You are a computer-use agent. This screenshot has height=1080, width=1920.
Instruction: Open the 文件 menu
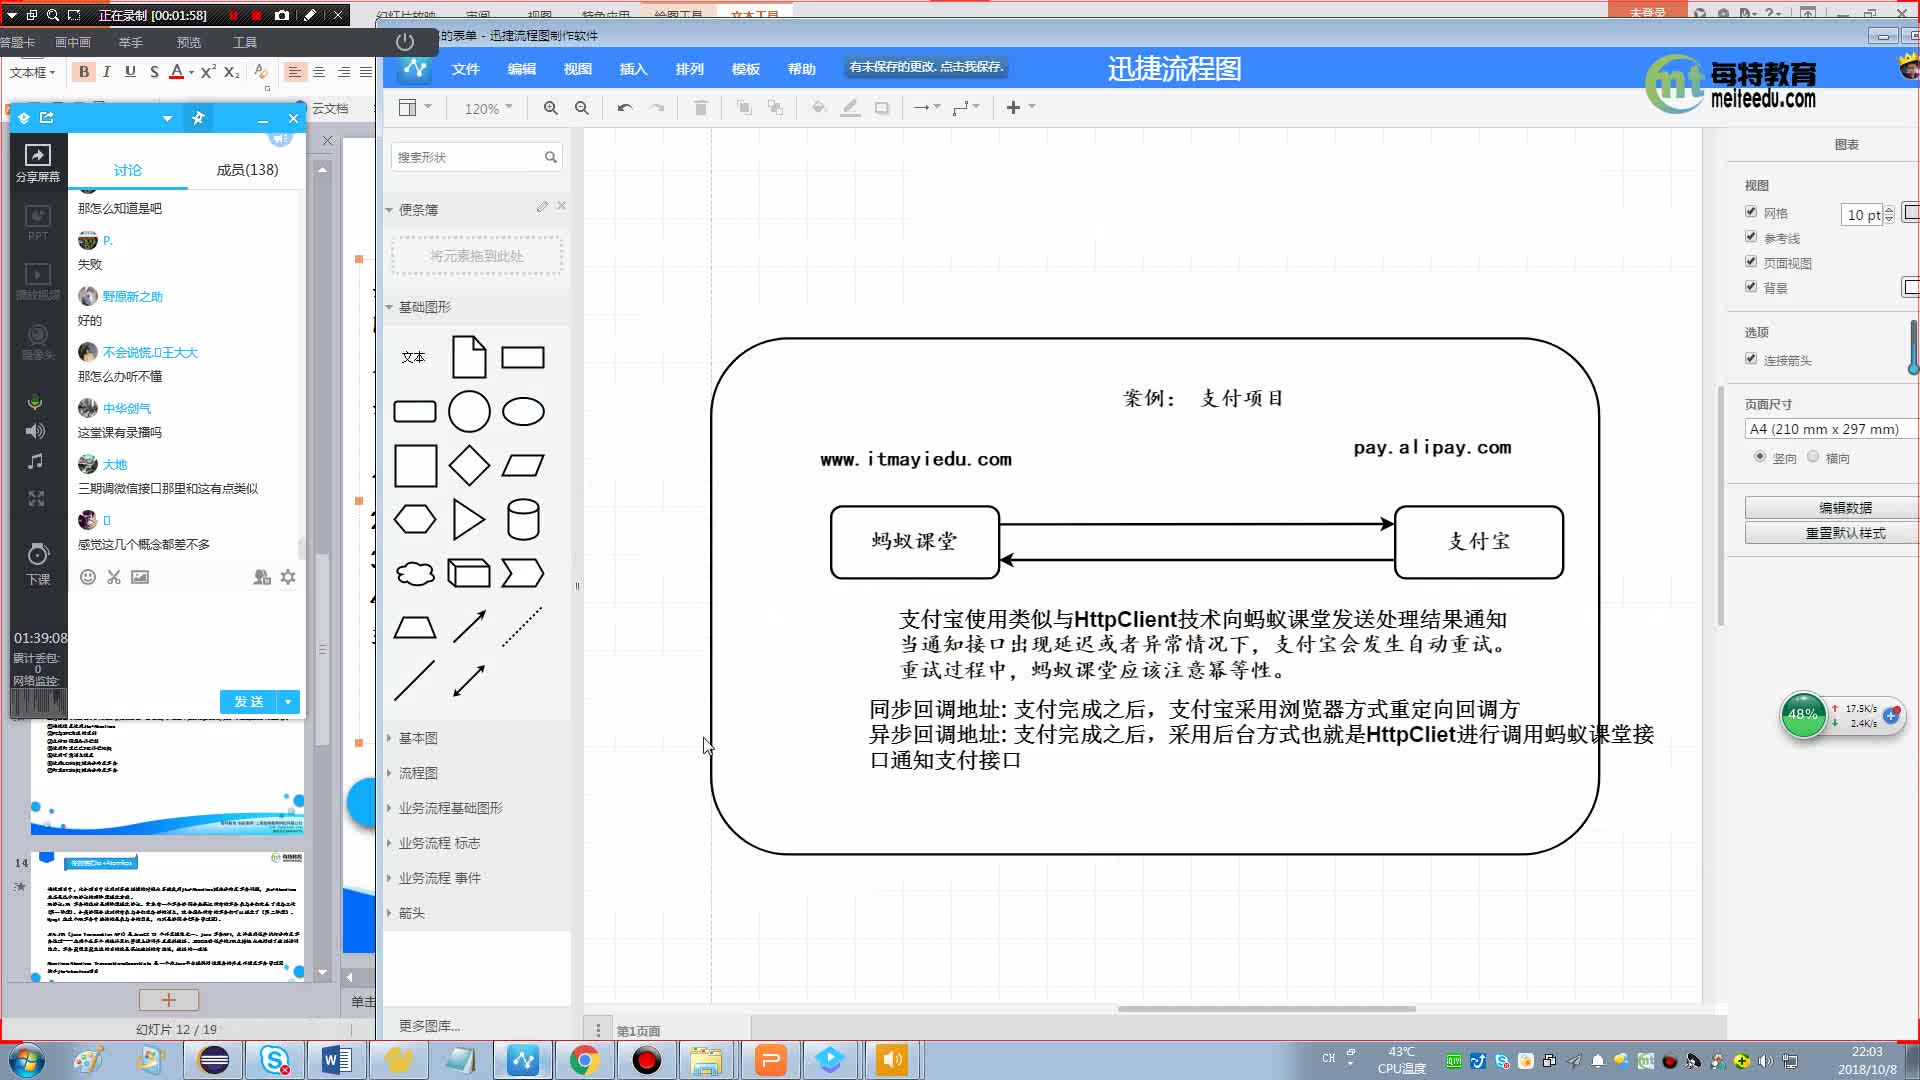pos(466,69)
